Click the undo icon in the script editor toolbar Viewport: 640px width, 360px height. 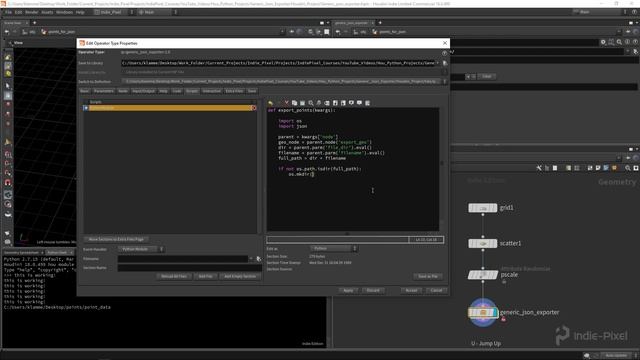271,103
